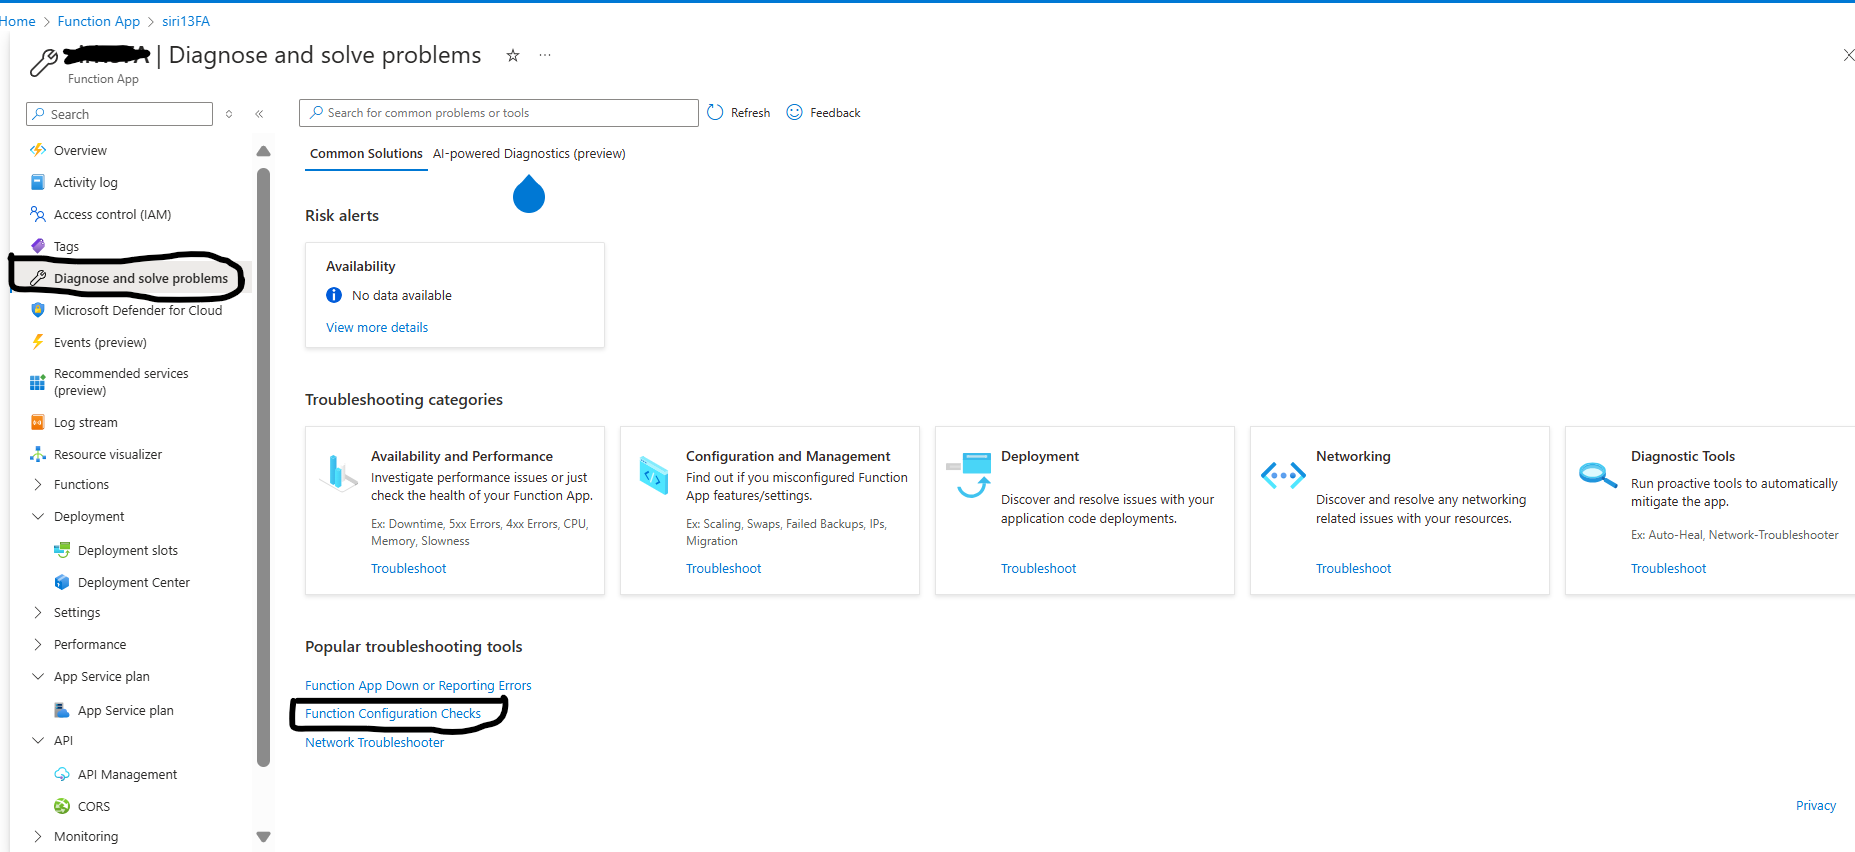Click the API Management cloud icon
This screenshot has height=852, width=1855.
[62, 774]
